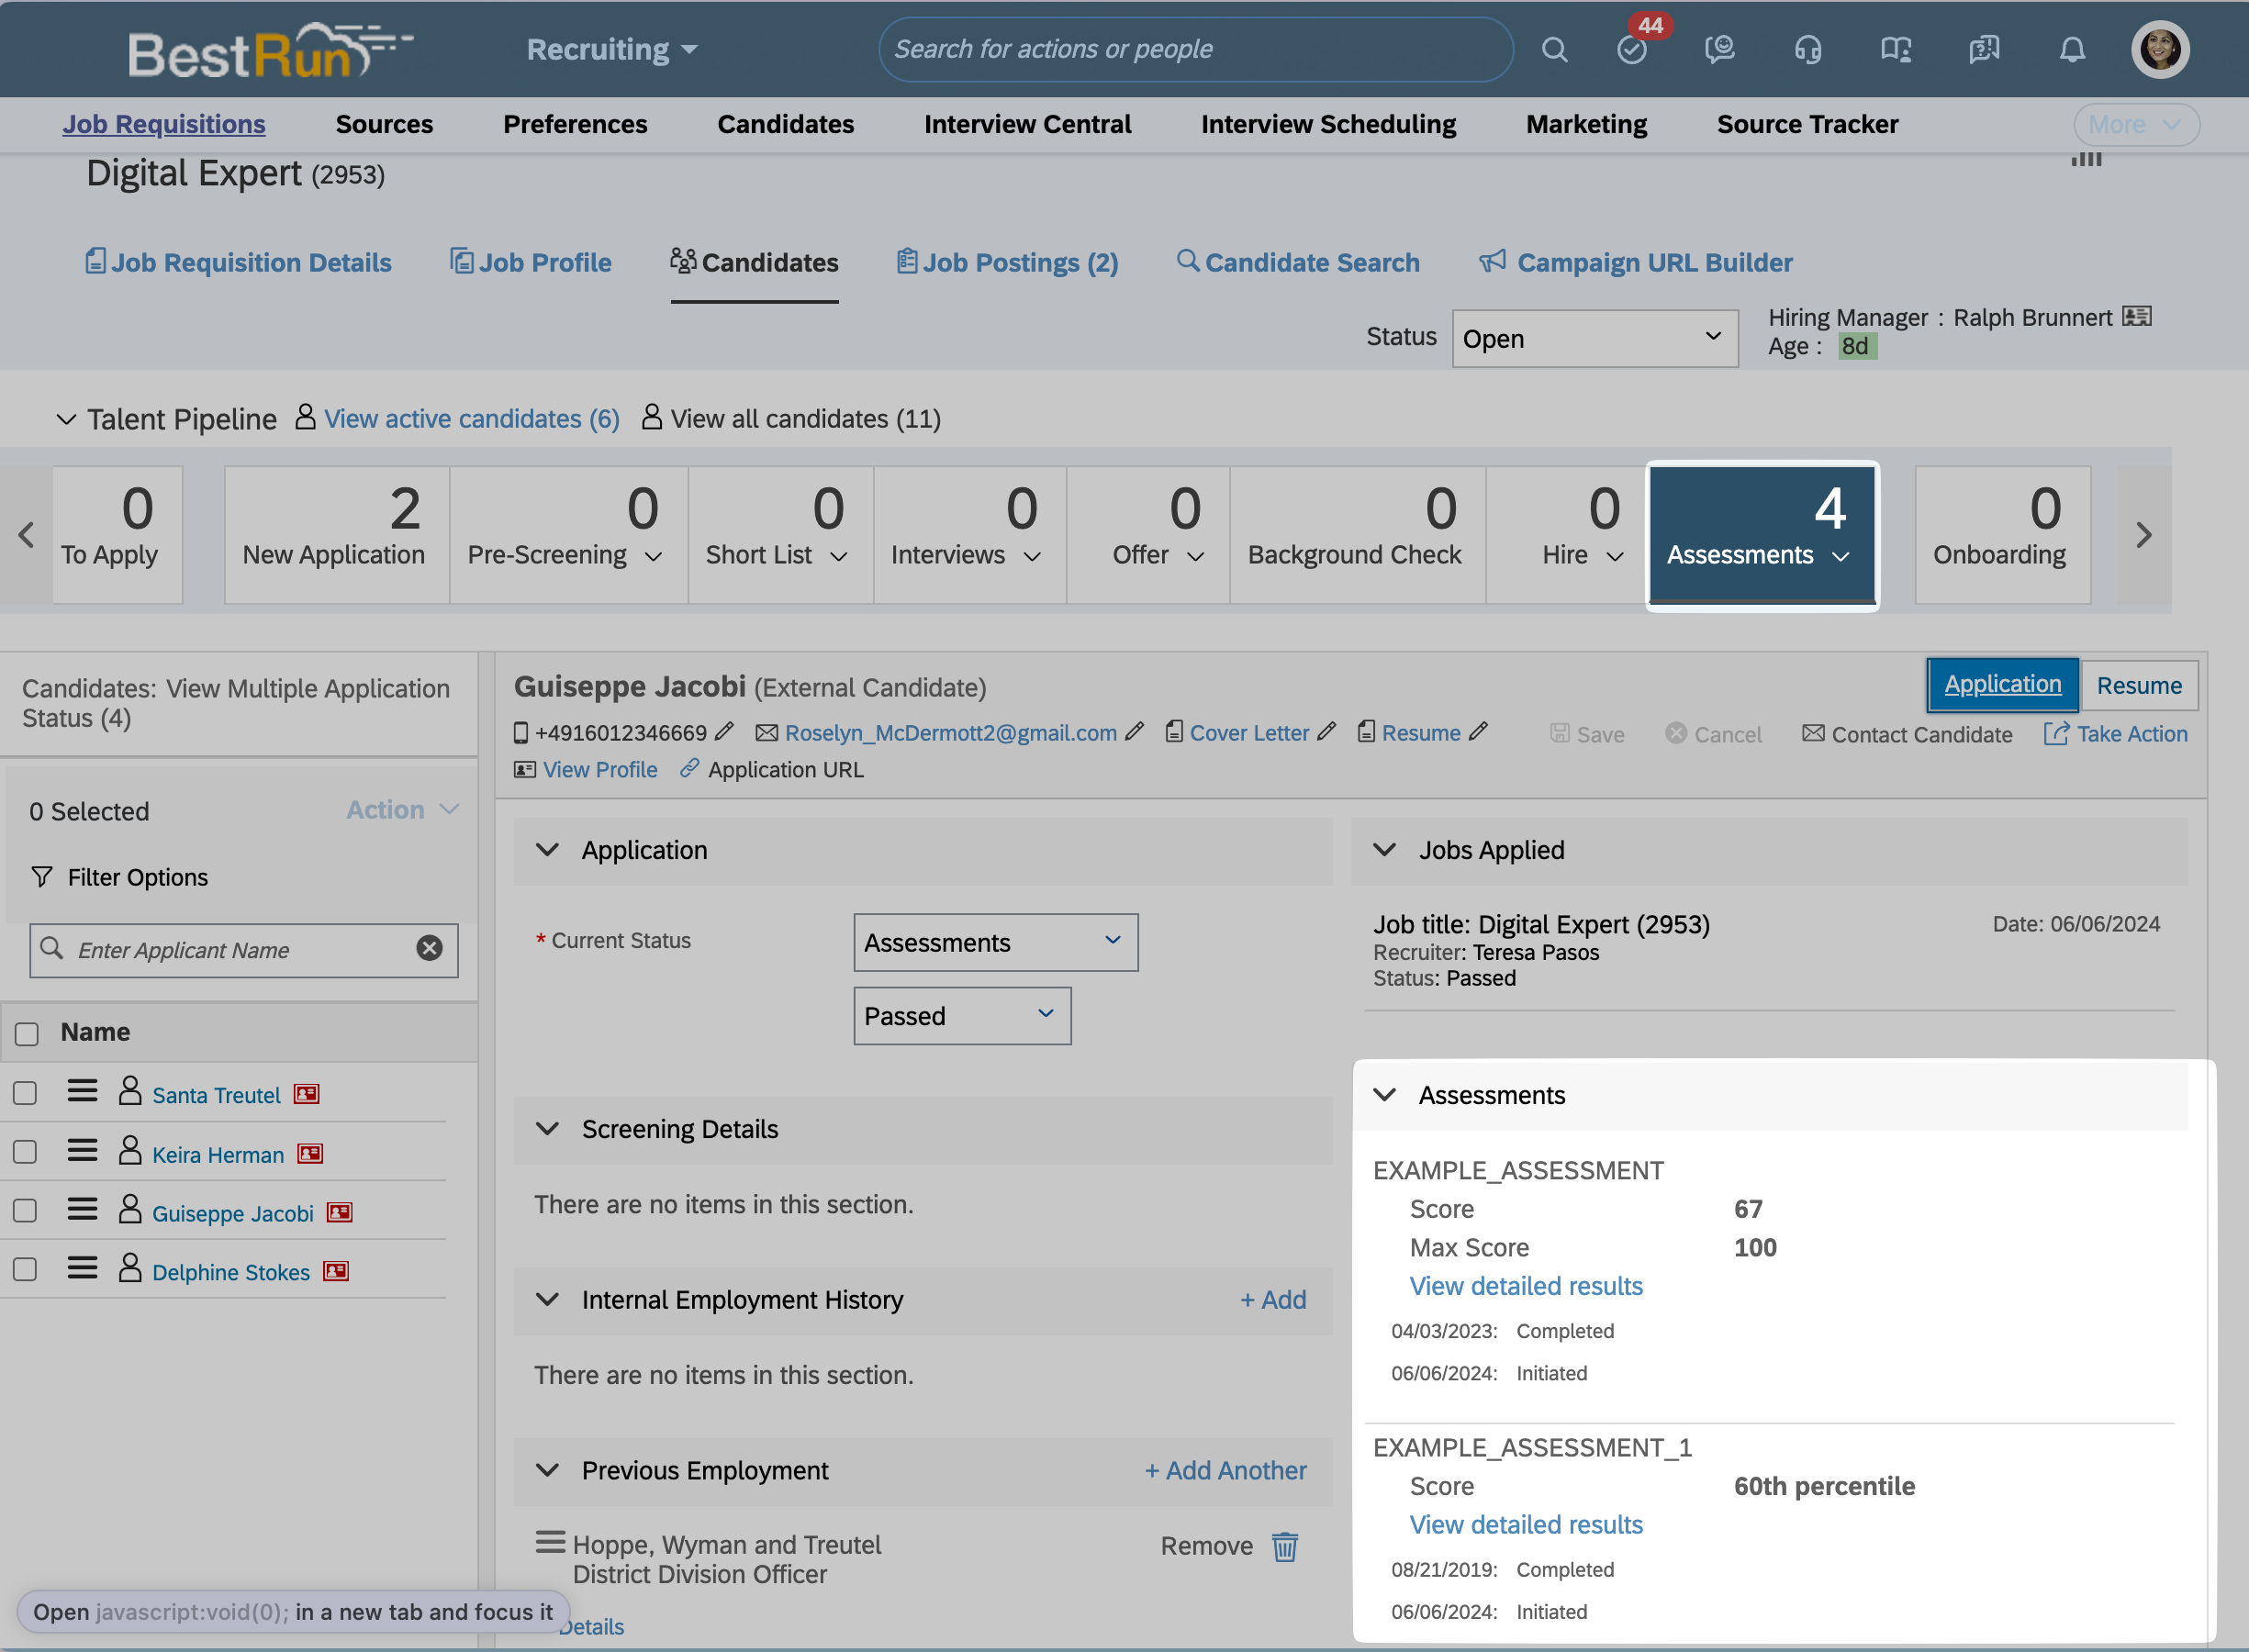Open the Action dropdown for selected candidates

pos(402,810)
